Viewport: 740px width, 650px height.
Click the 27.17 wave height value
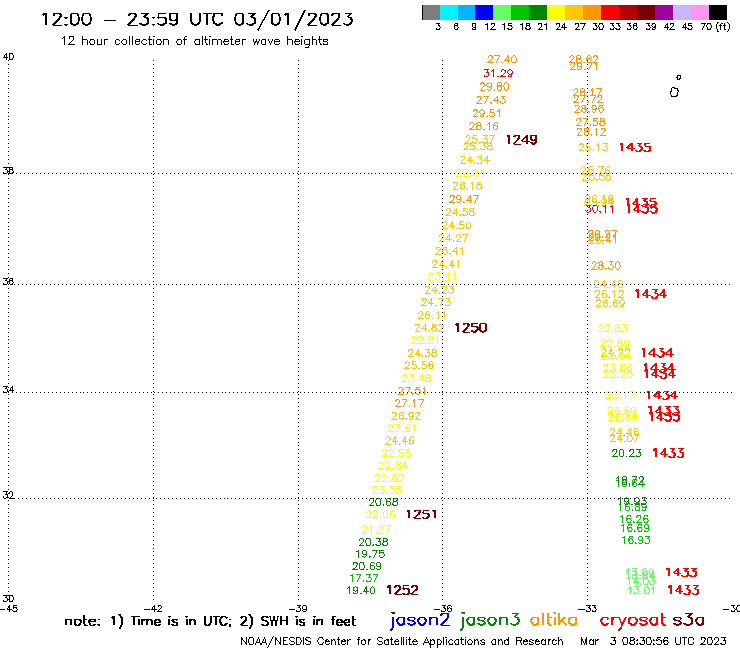[409, 404]
